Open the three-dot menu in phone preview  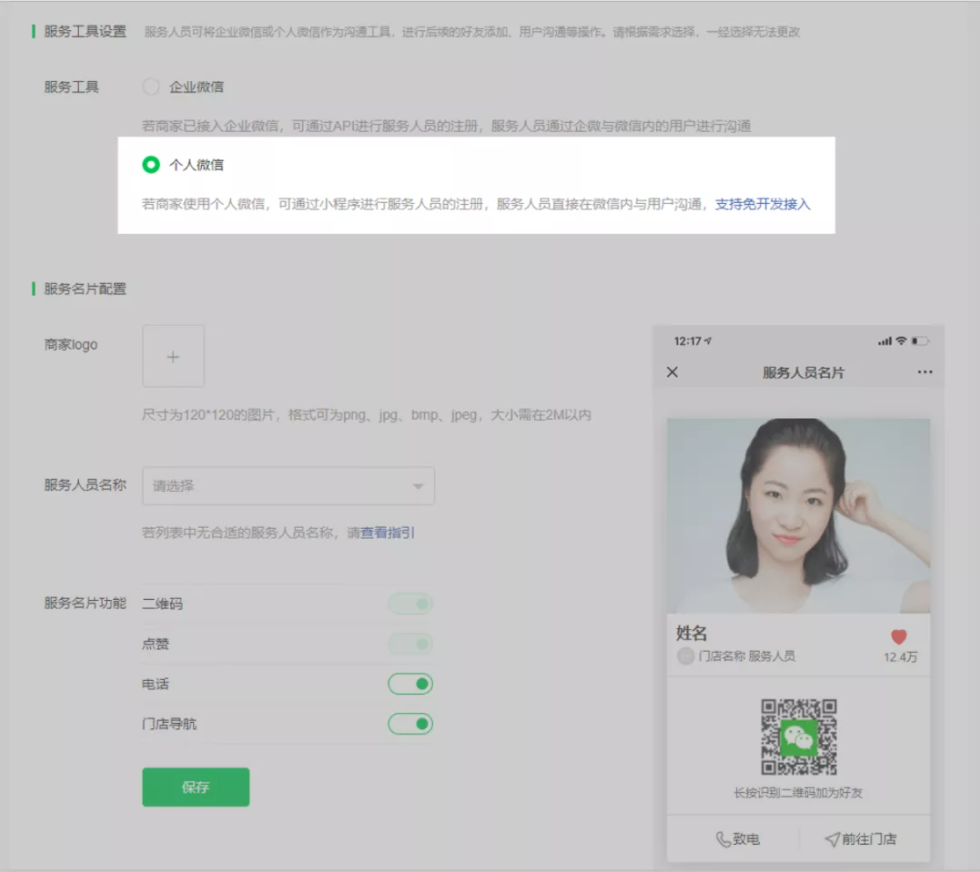925,372
